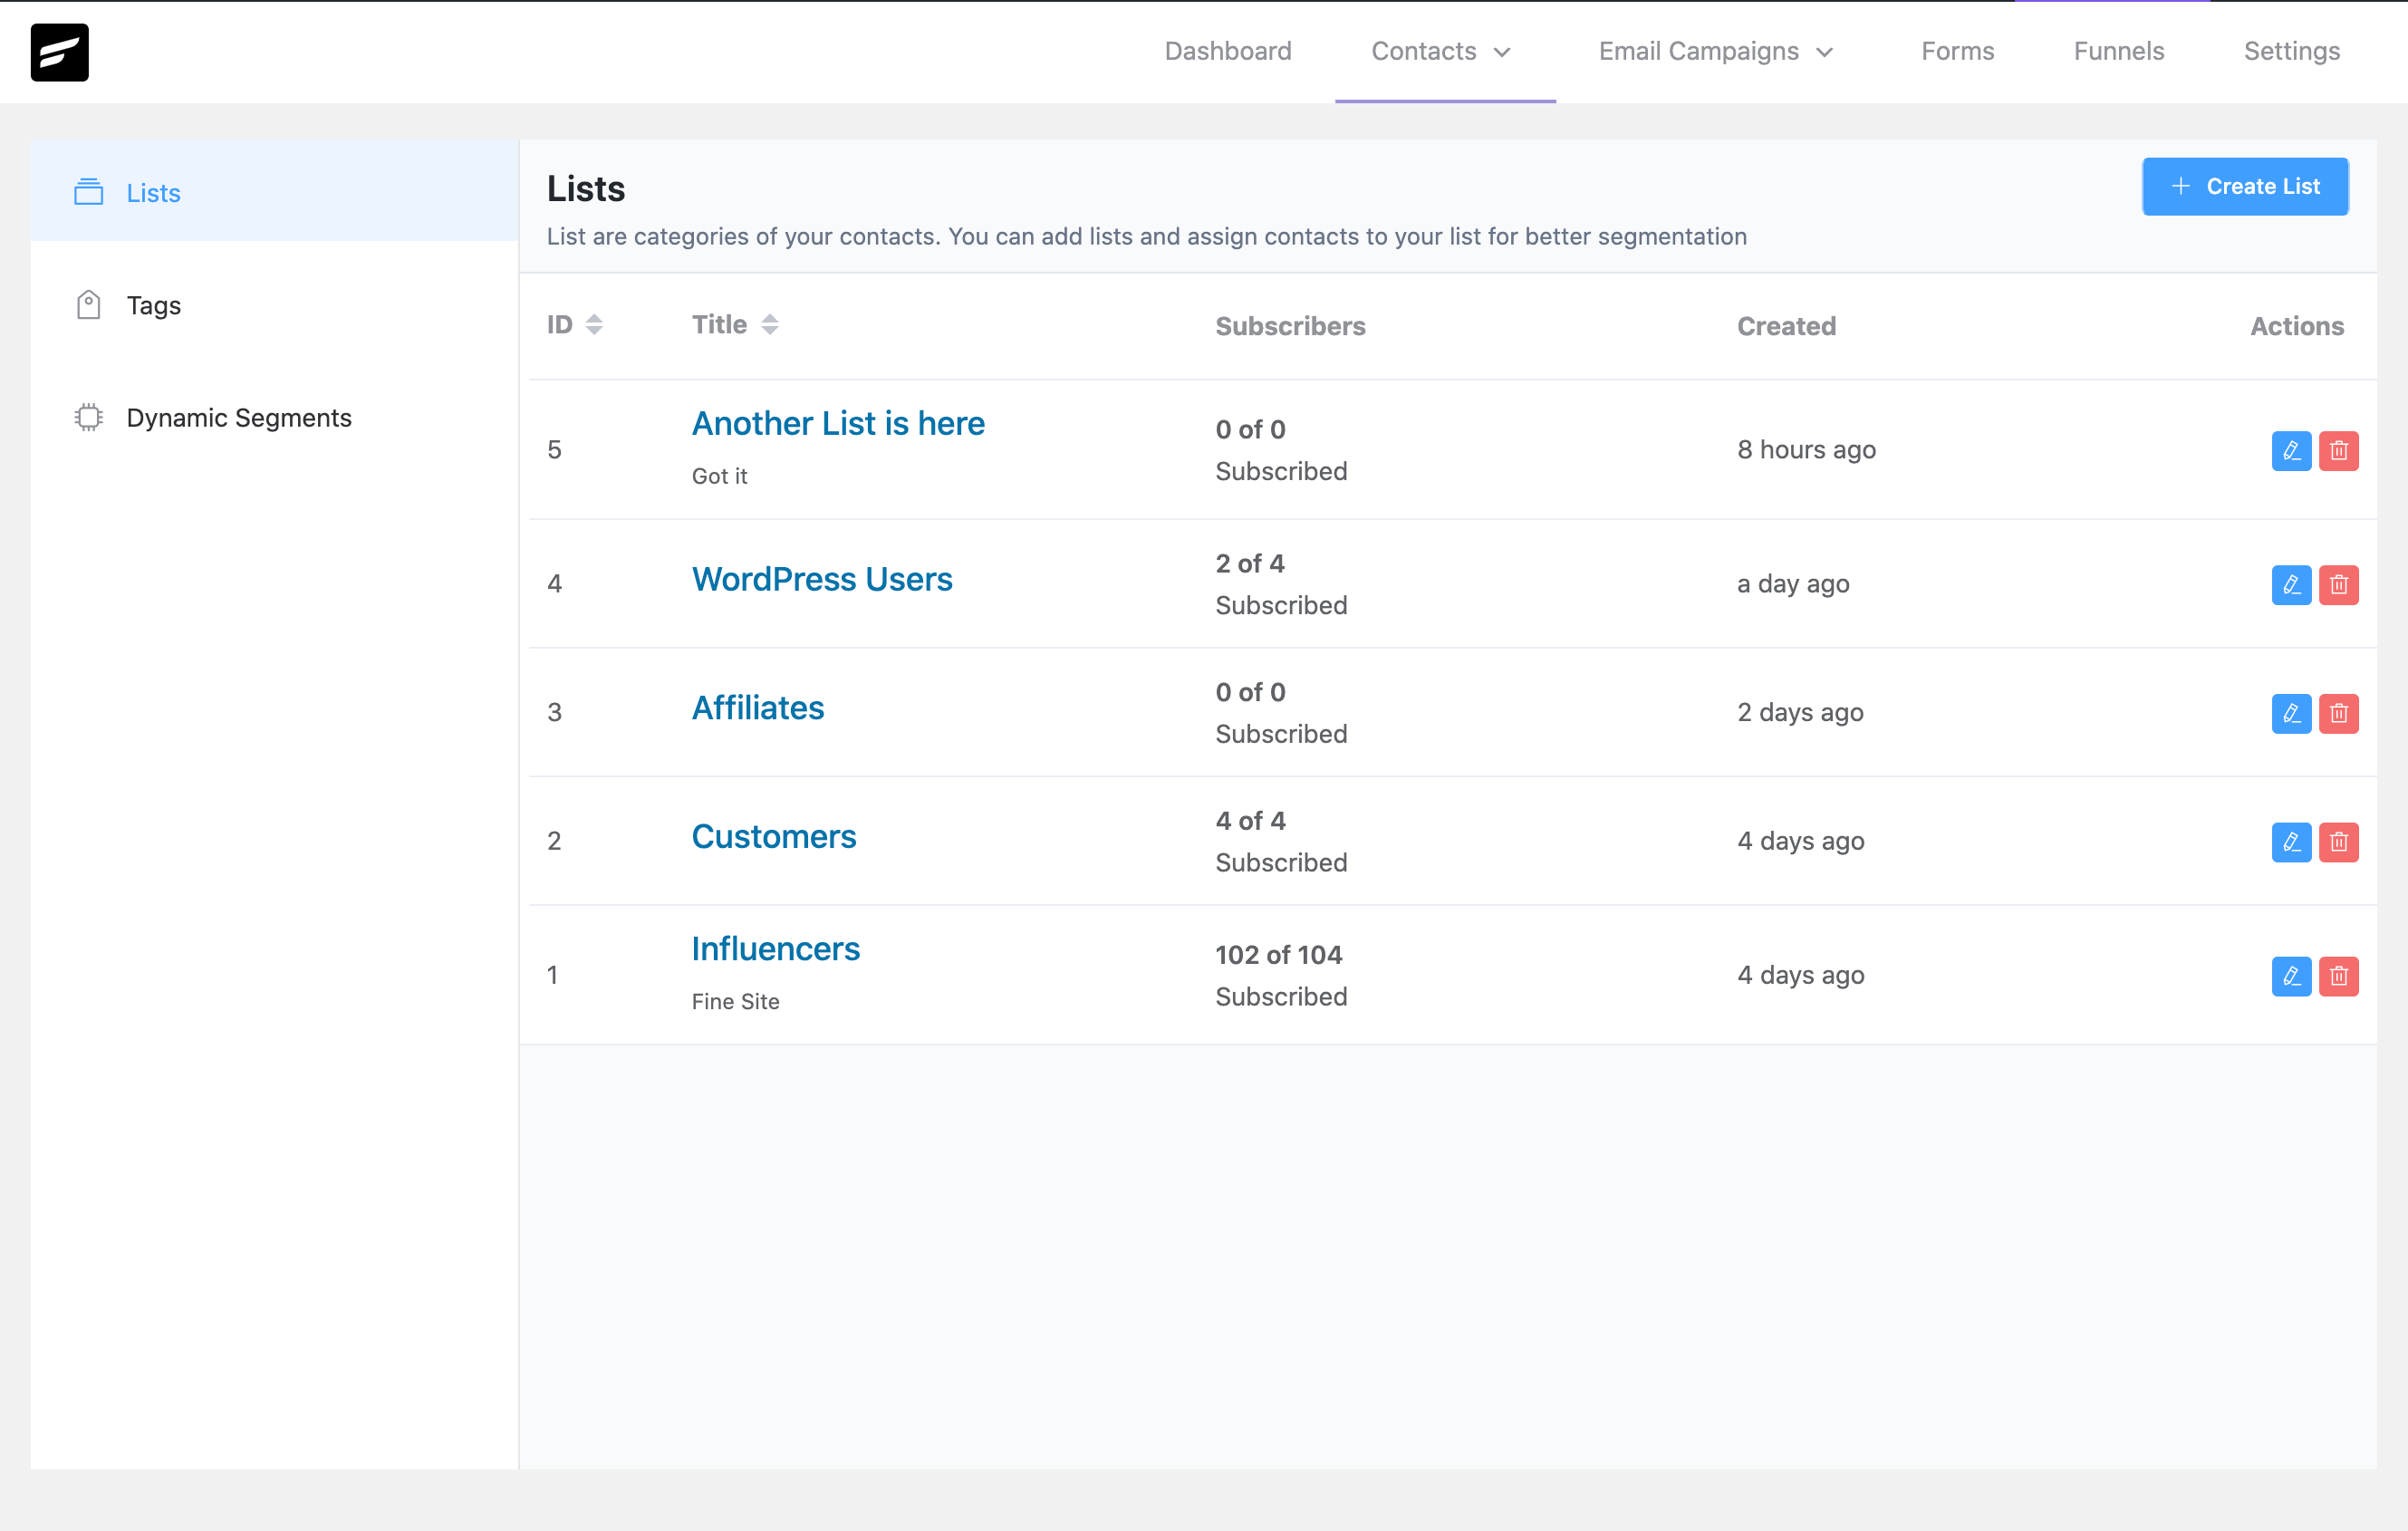The width and height of the screenshot is (2408, 1531).
Task: Click the '8 hours ago' created value
Action: coord(1806,450)
